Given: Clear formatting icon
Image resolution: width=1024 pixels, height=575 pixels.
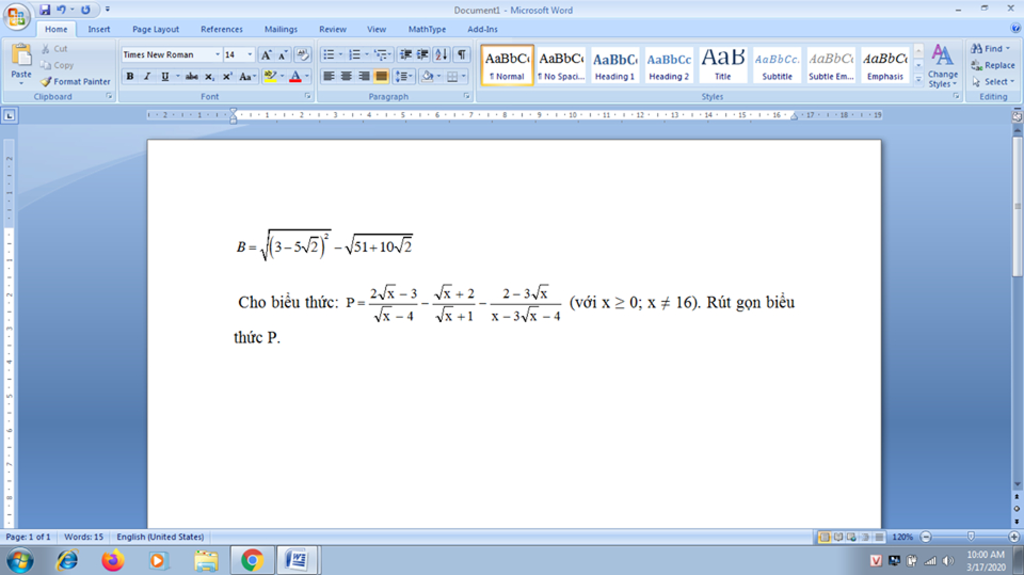Looking at the screenshot, I should [x=302, y=55].
